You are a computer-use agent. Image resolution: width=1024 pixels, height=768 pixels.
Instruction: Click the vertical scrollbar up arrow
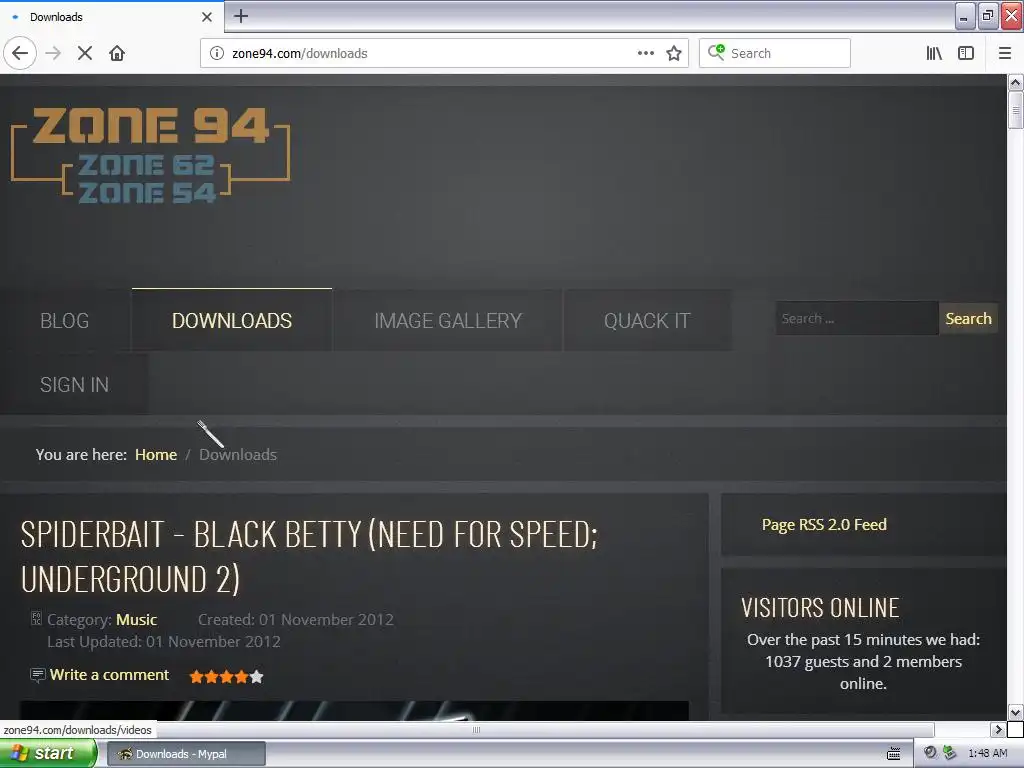point(1015,82)
